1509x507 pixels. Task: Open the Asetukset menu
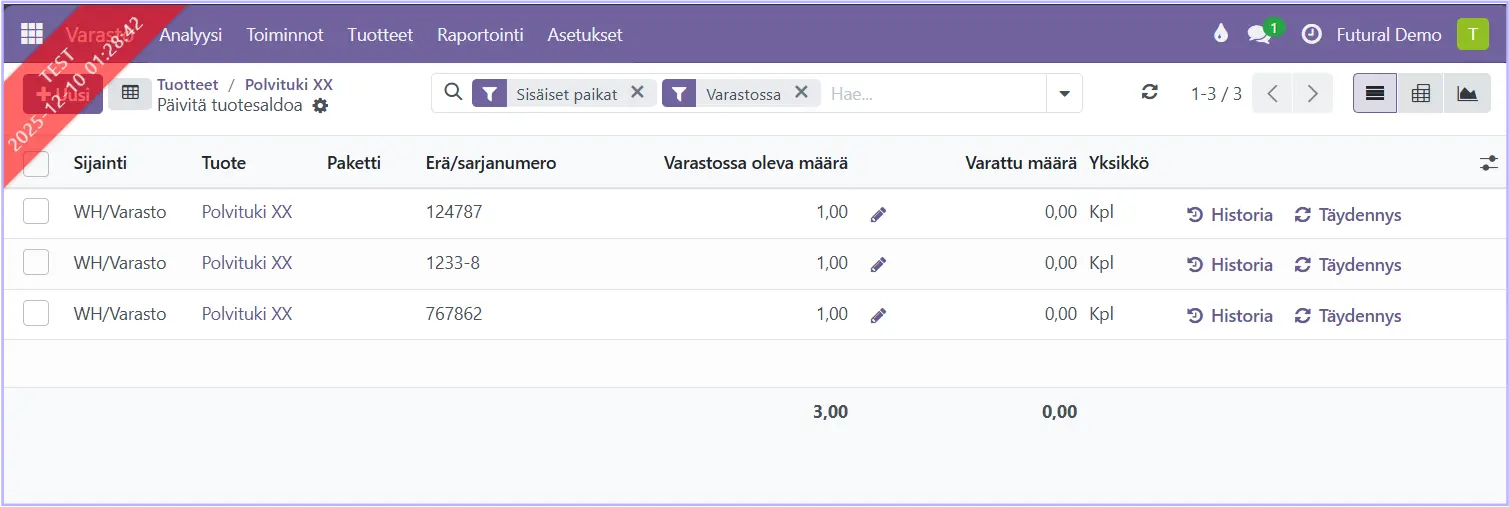coord(585,34)
